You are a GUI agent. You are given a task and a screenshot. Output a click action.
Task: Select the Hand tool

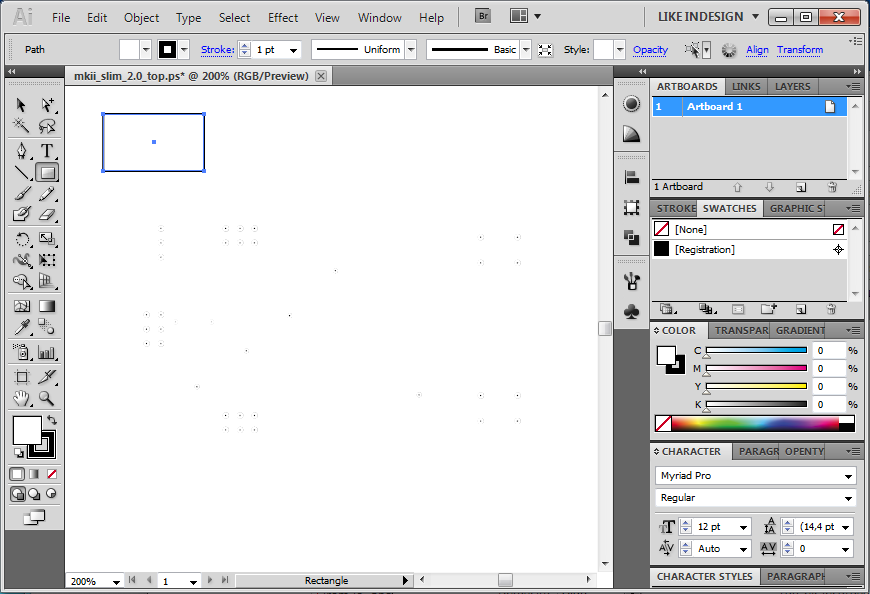tap(21, 398)
